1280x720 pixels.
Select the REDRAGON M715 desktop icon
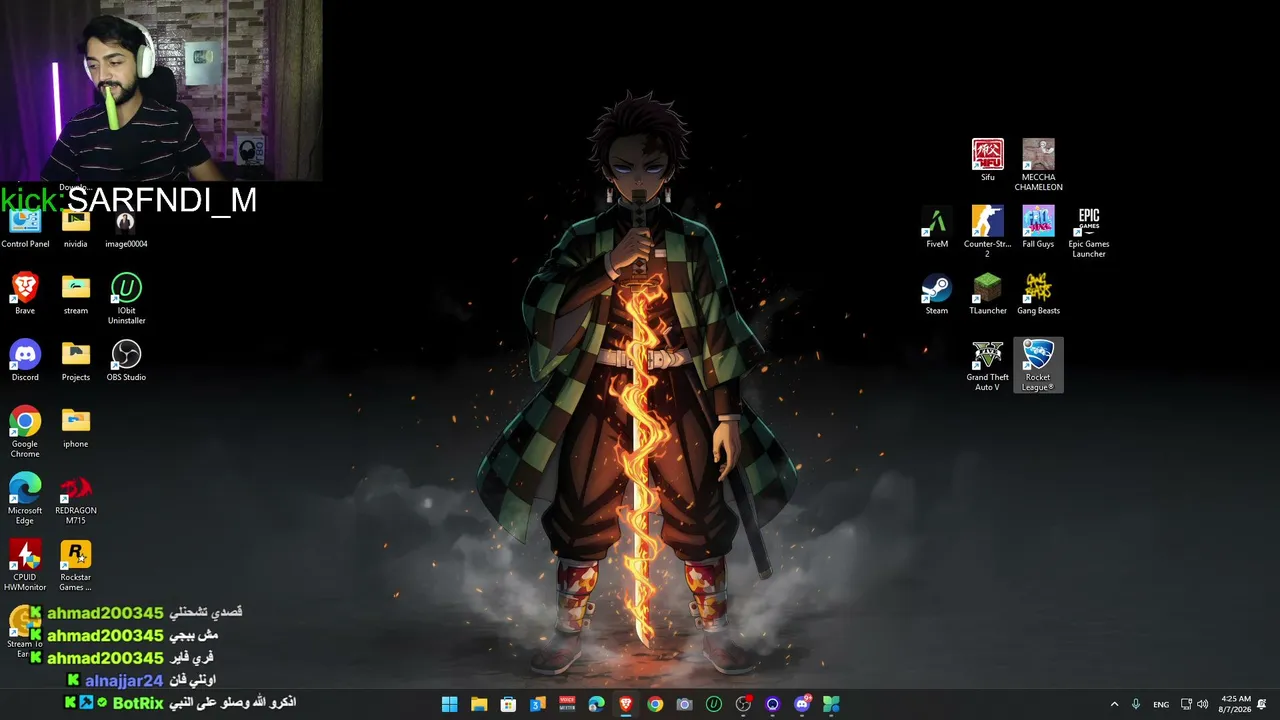(76, 499)
